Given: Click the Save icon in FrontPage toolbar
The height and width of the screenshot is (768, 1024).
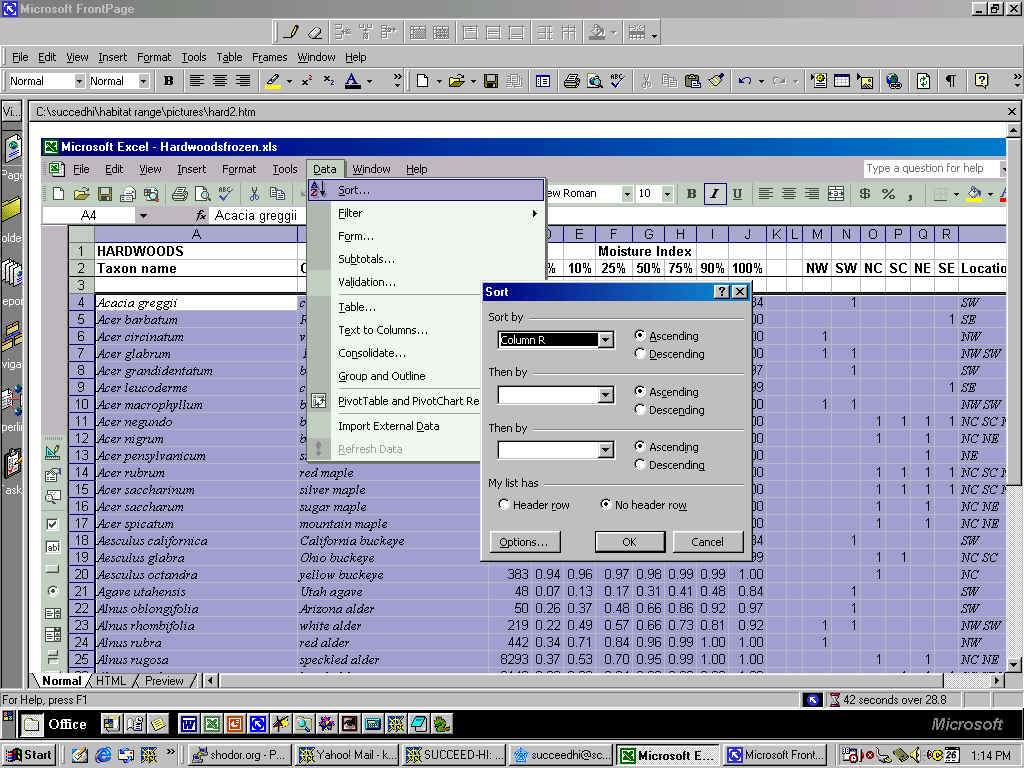Looking at the screenshot, I should point(491,81).
